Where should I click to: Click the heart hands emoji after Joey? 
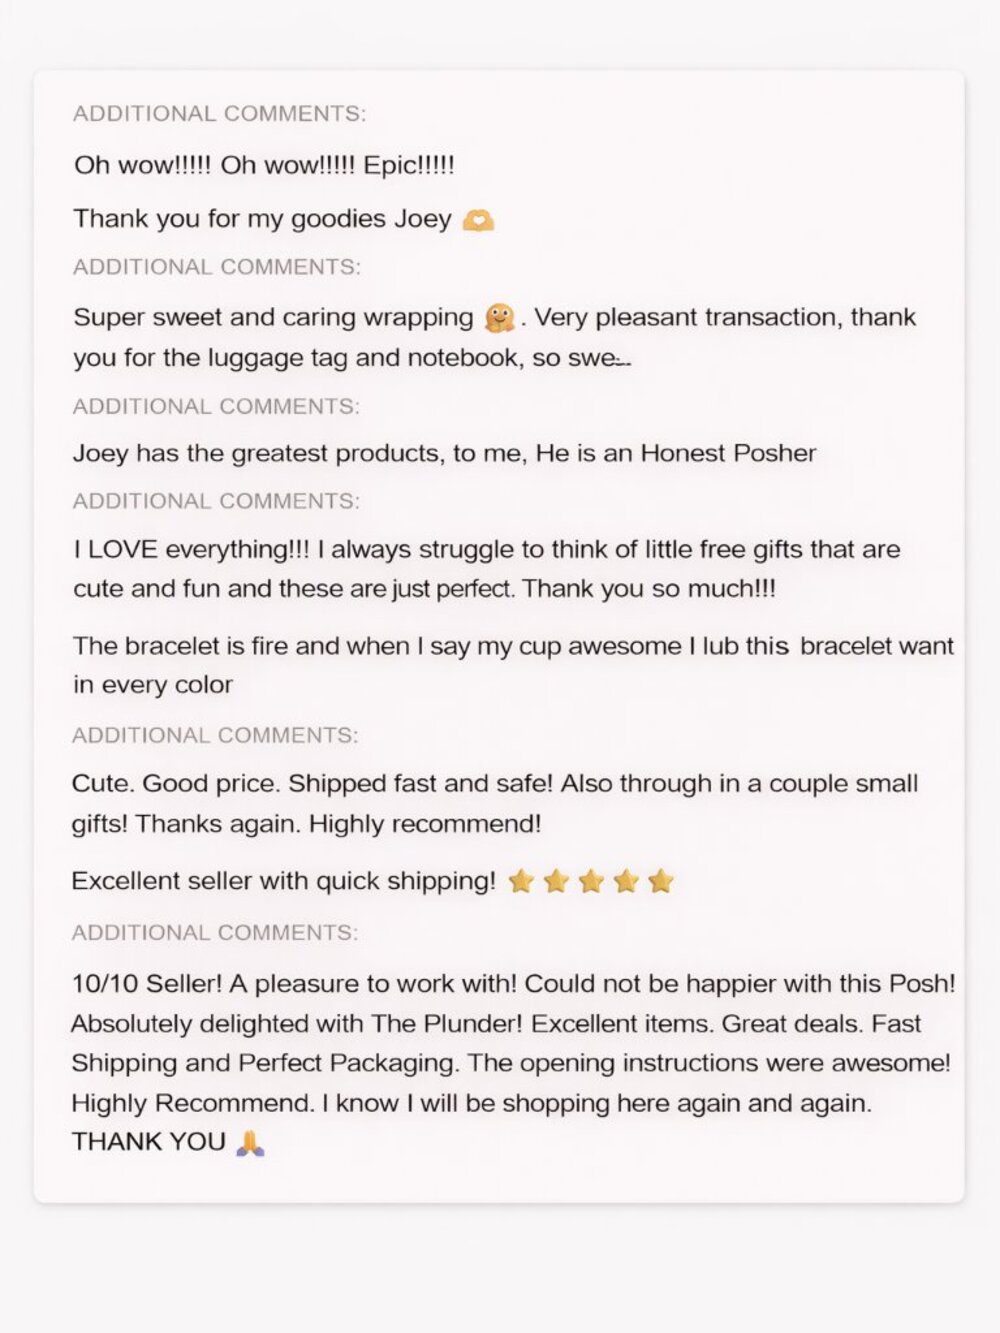click(478, 220)
